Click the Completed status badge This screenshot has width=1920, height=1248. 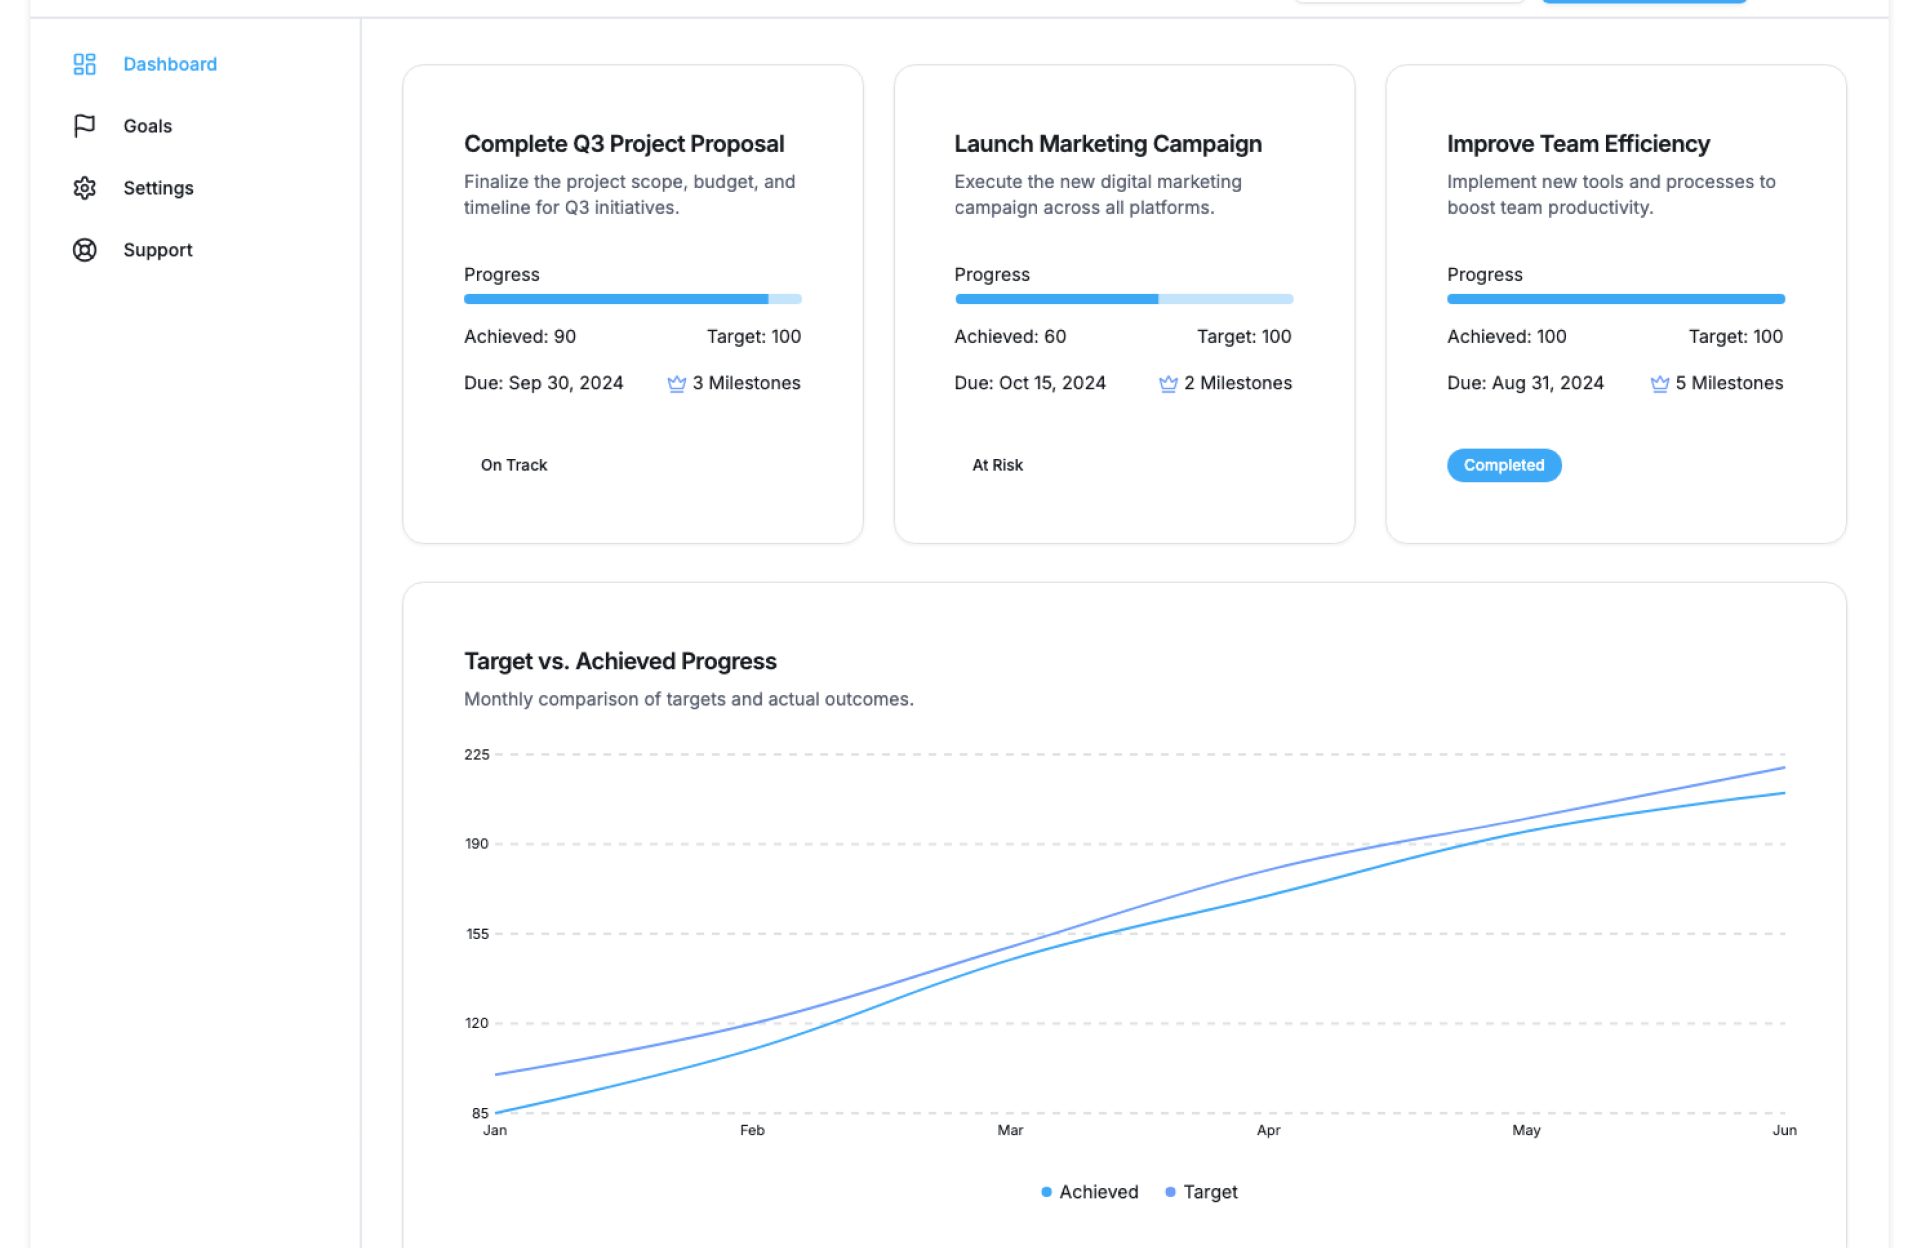coord(1503,465)
